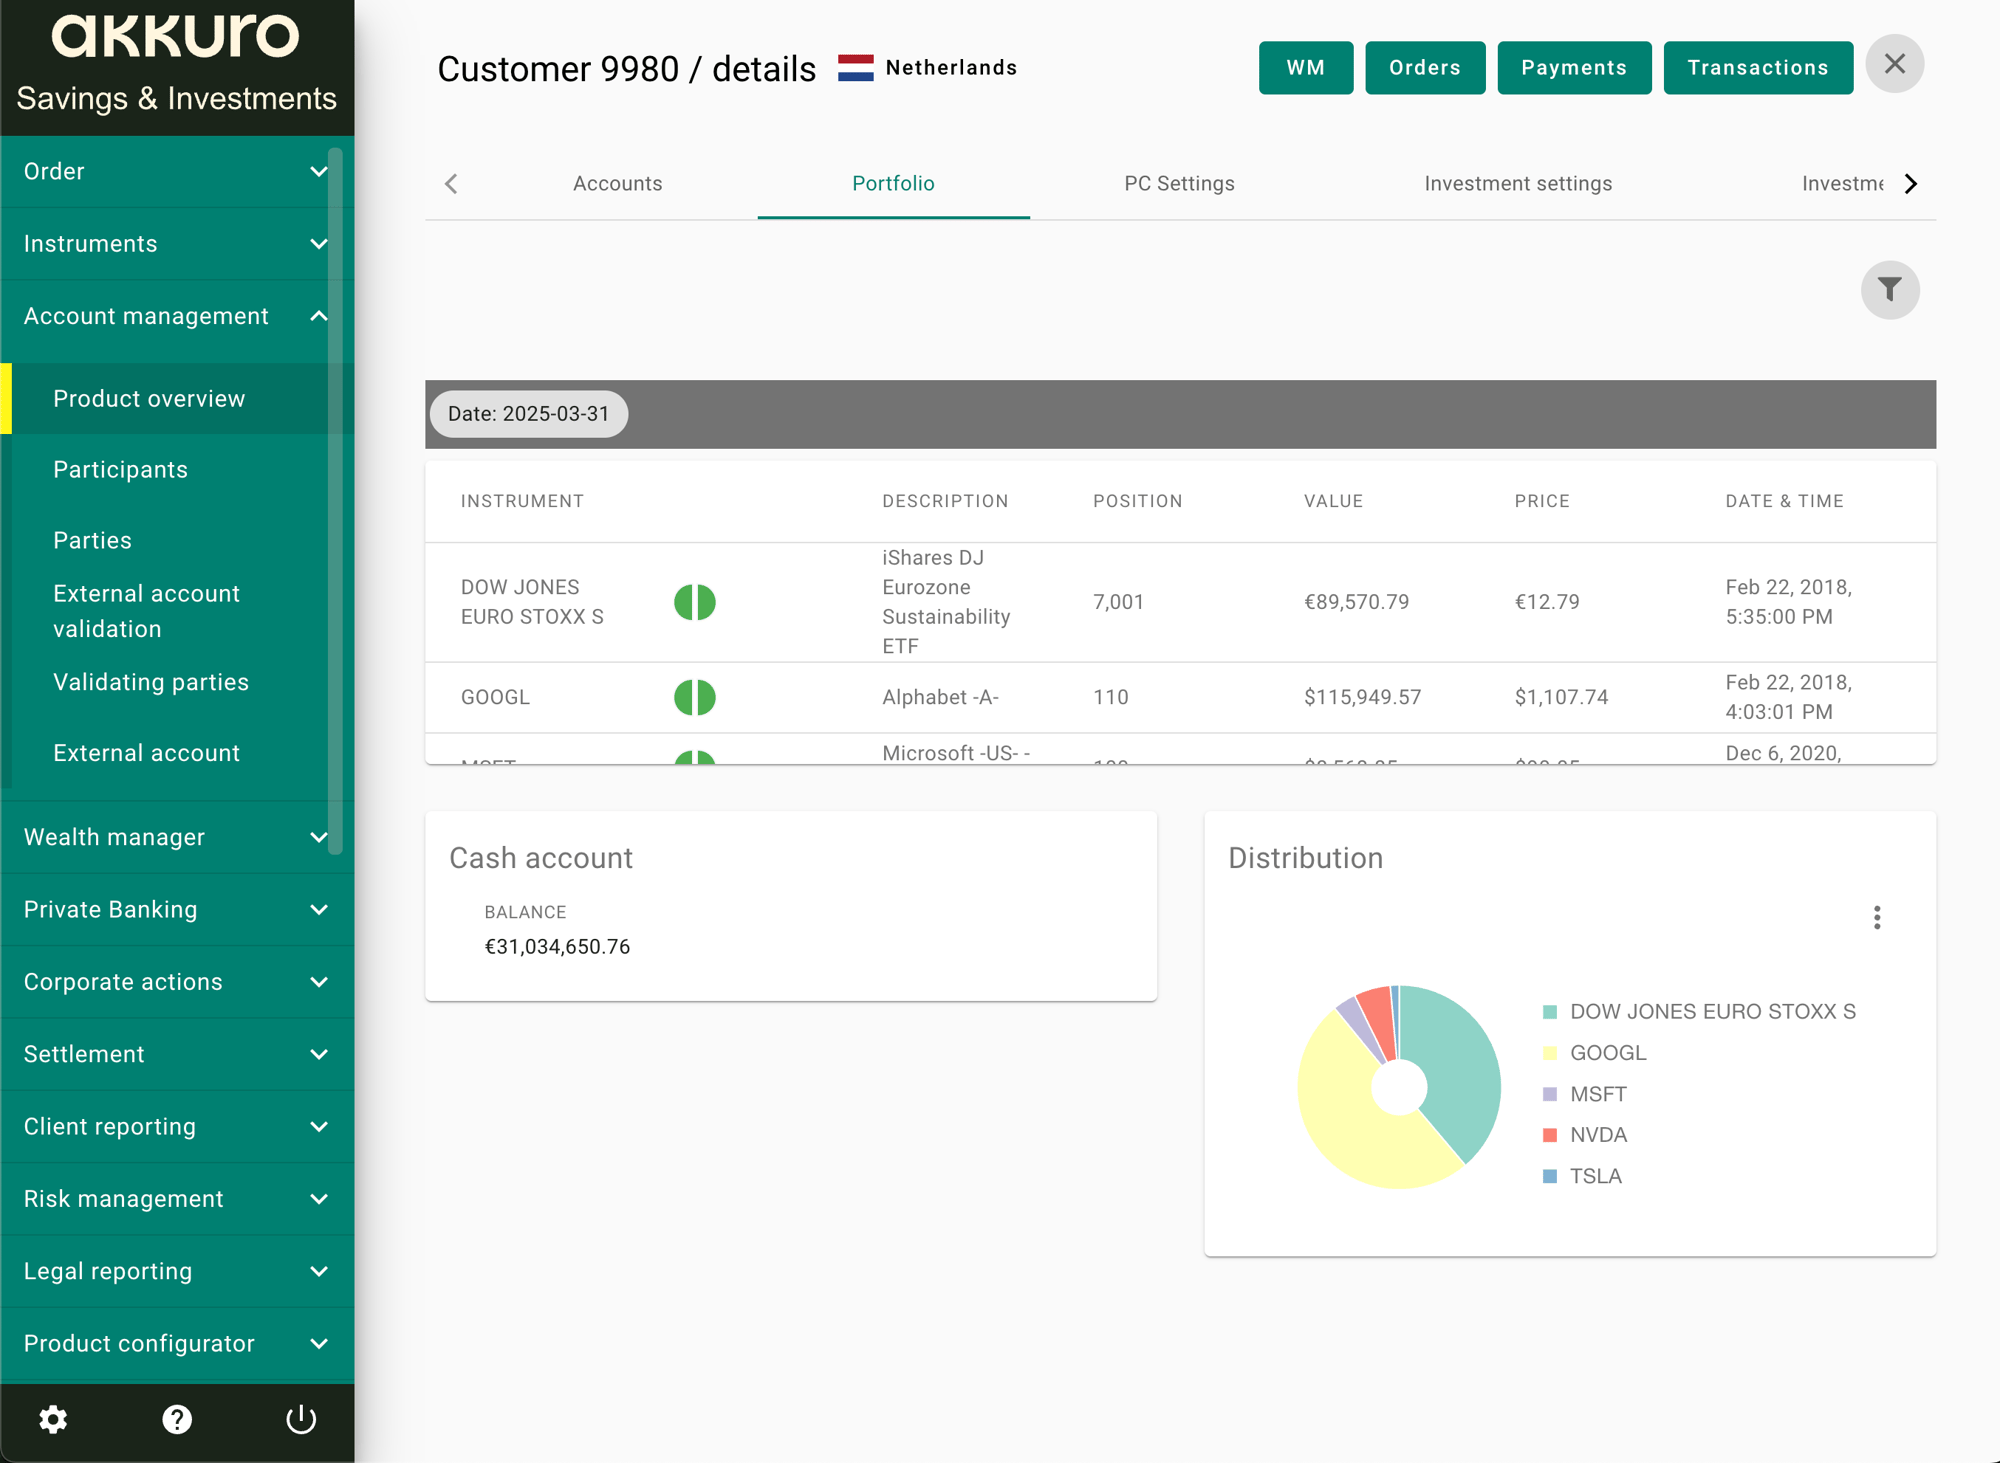Click the Payments button
The image size is (2000, 1463).
tap(1574, 68)
